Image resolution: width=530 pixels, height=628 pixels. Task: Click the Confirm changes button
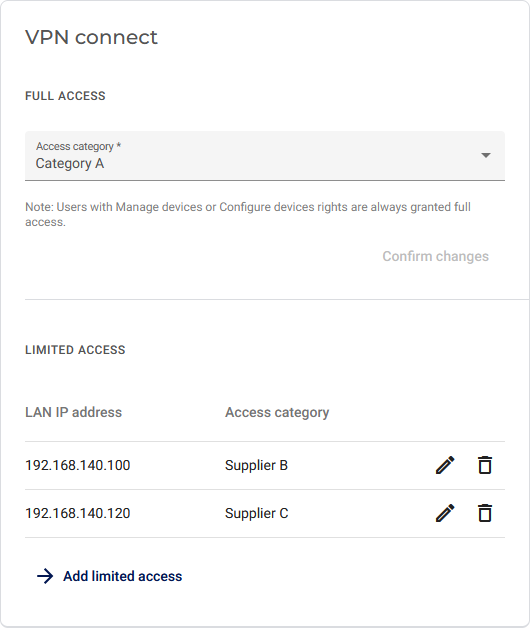click(x=435, y=256)
